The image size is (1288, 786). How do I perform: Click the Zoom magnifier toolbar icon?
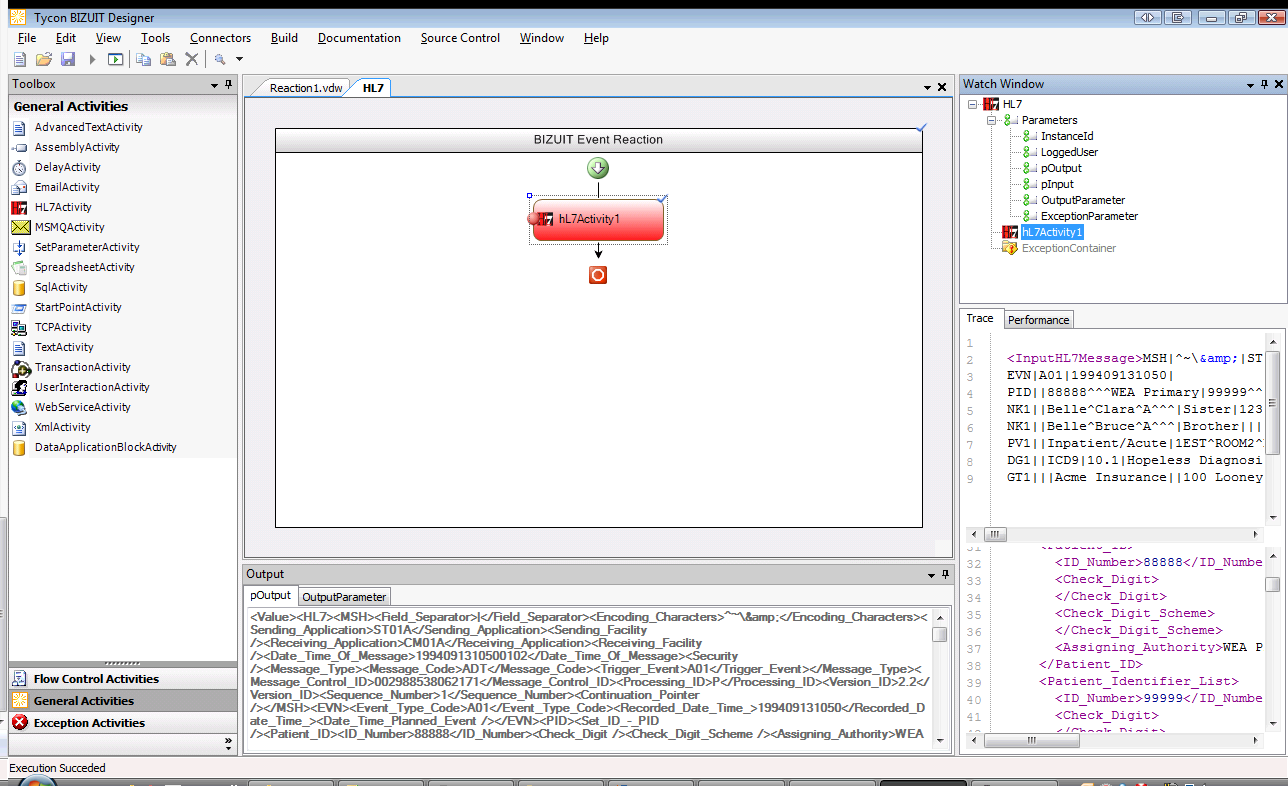[220, 60]
